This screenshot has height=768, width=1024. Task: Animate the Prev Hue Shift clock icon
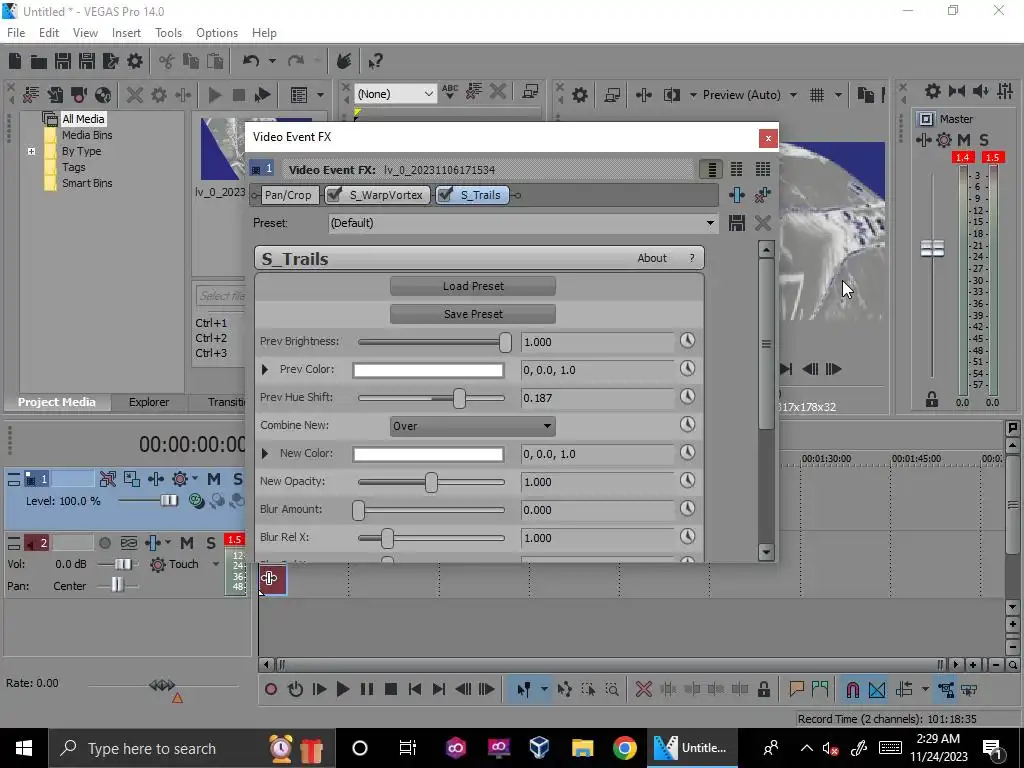687,396
